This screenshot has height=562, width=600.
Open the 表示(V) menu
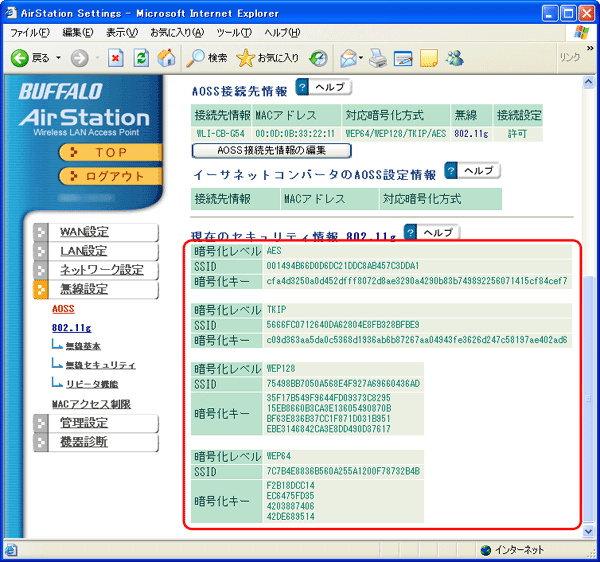tap(122, 33)
